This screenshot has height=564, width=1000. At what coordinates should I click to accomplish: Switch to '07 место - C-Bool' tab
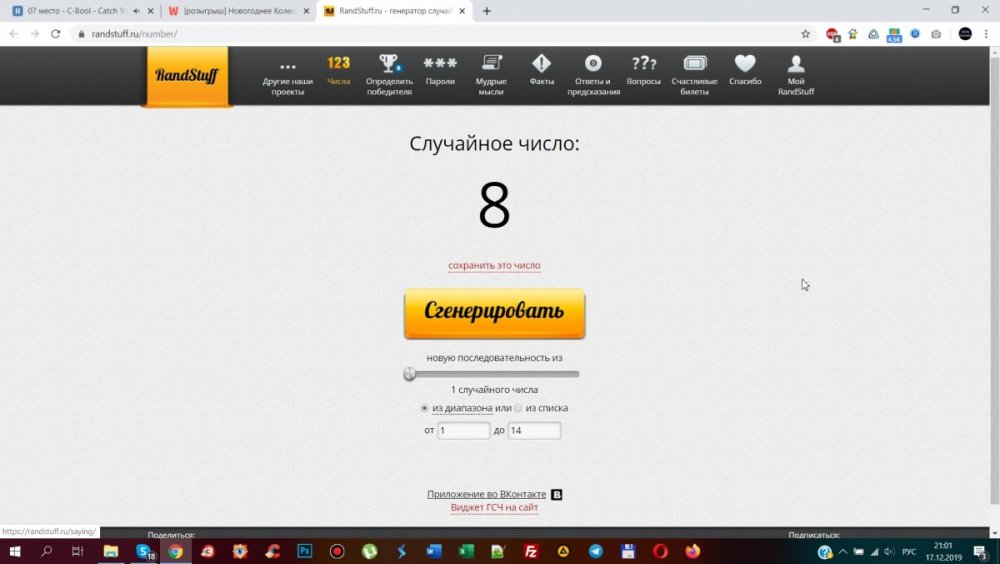tap(77, 11)
